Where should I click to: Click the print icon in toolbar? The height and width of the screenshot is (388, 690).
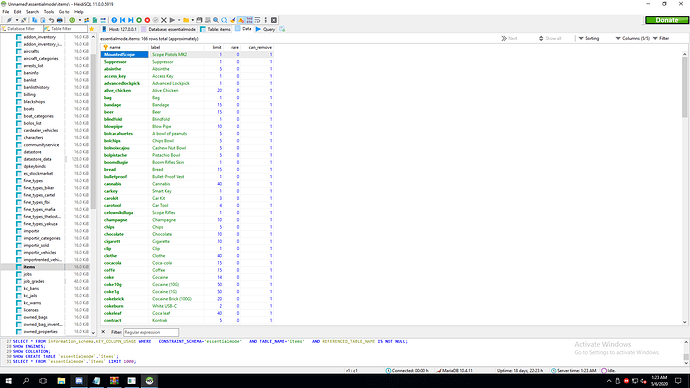click(59, 20)
